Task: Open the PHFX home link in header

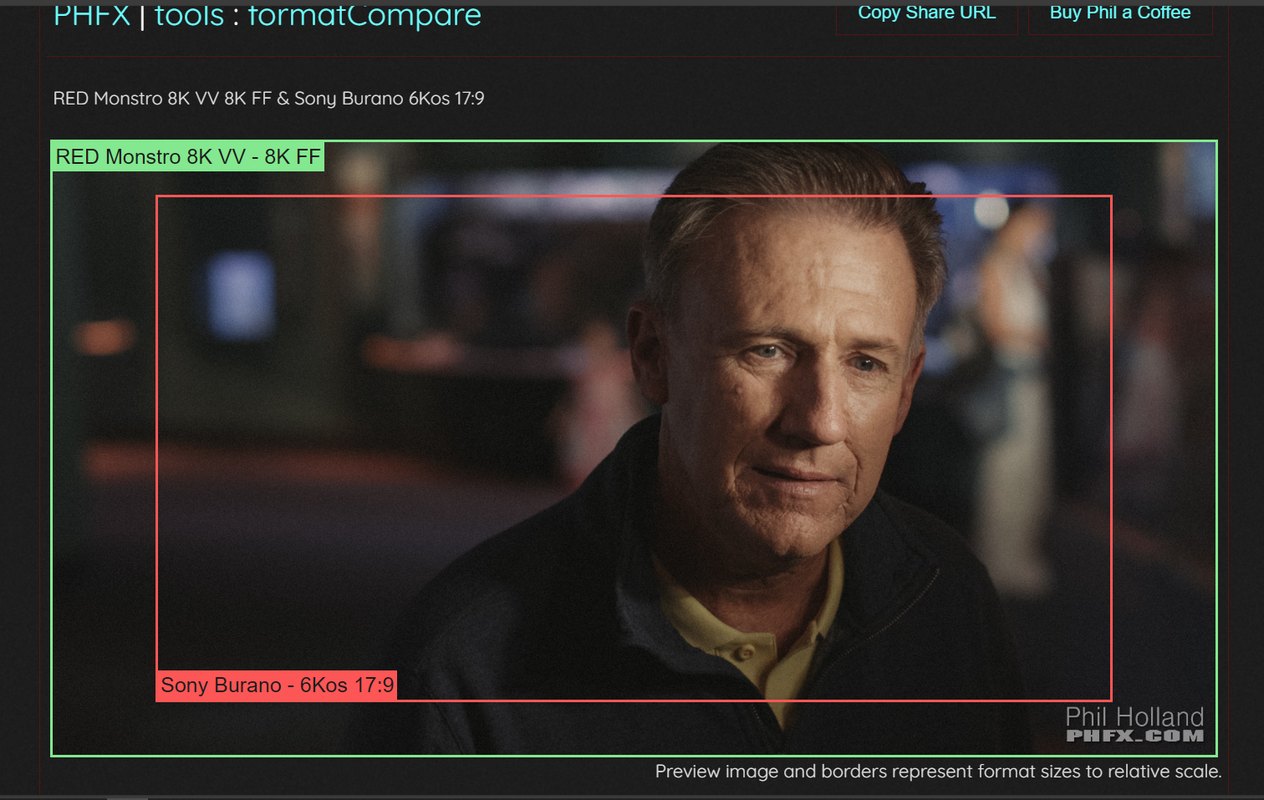Action: (92, 15)
